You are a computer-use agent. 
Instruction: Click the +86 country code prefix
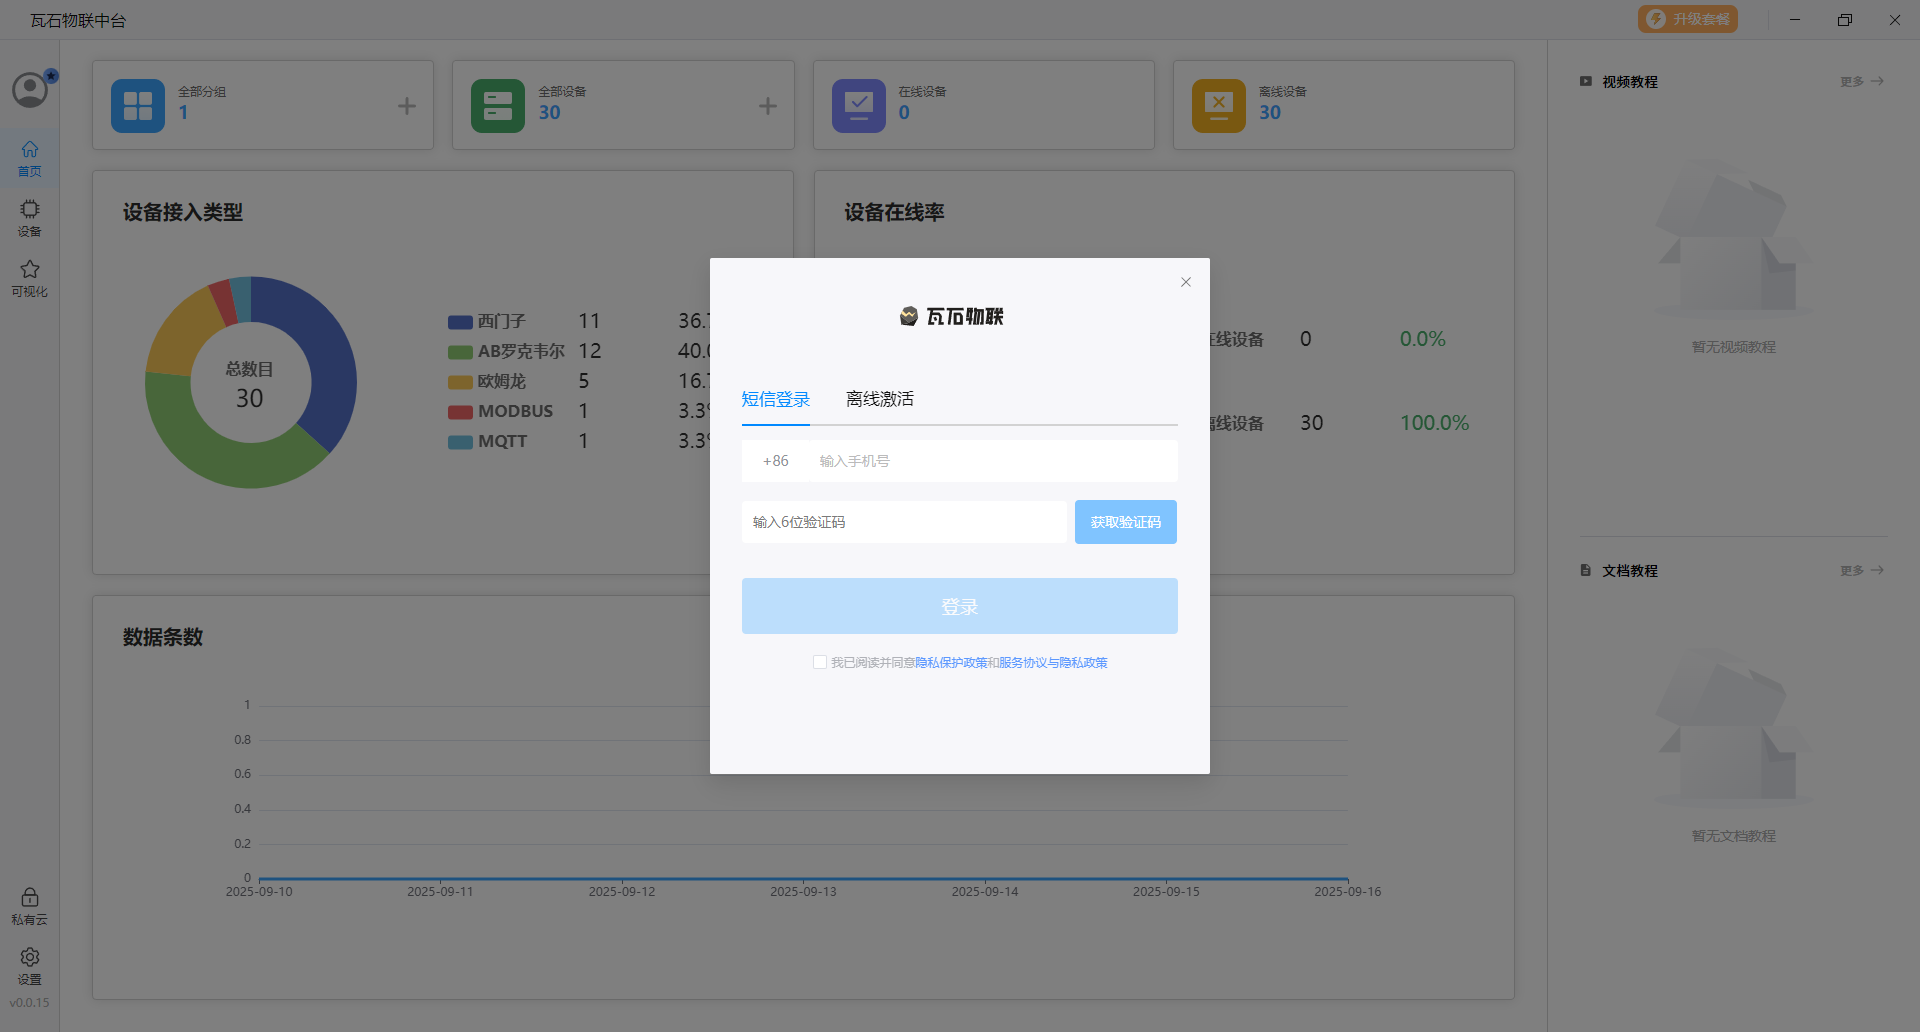tap(776, 461)
